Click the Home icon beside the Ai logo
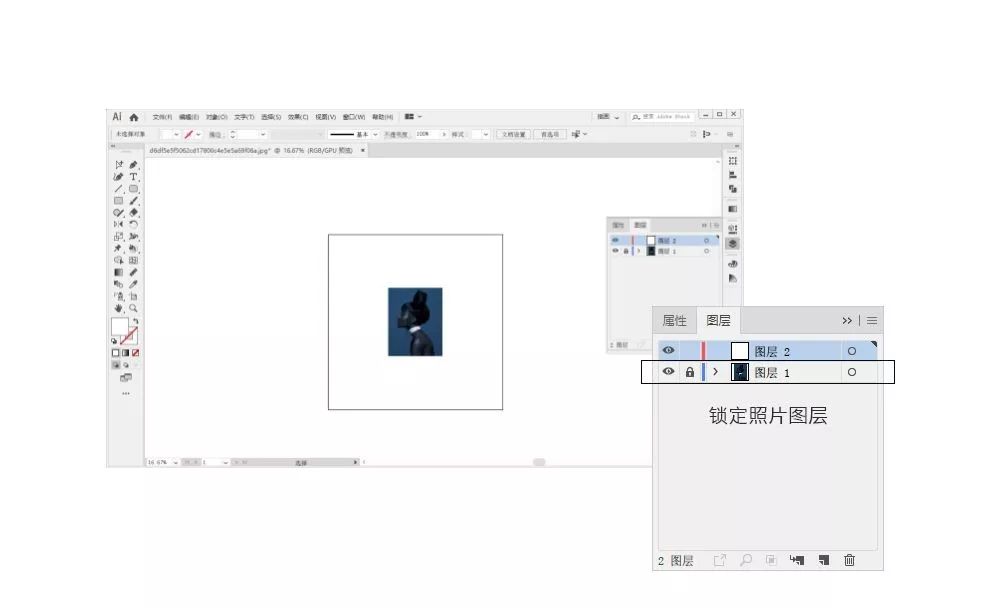Screen dimensions: 1000x608 pyautogui.click(x=134, y=117)
